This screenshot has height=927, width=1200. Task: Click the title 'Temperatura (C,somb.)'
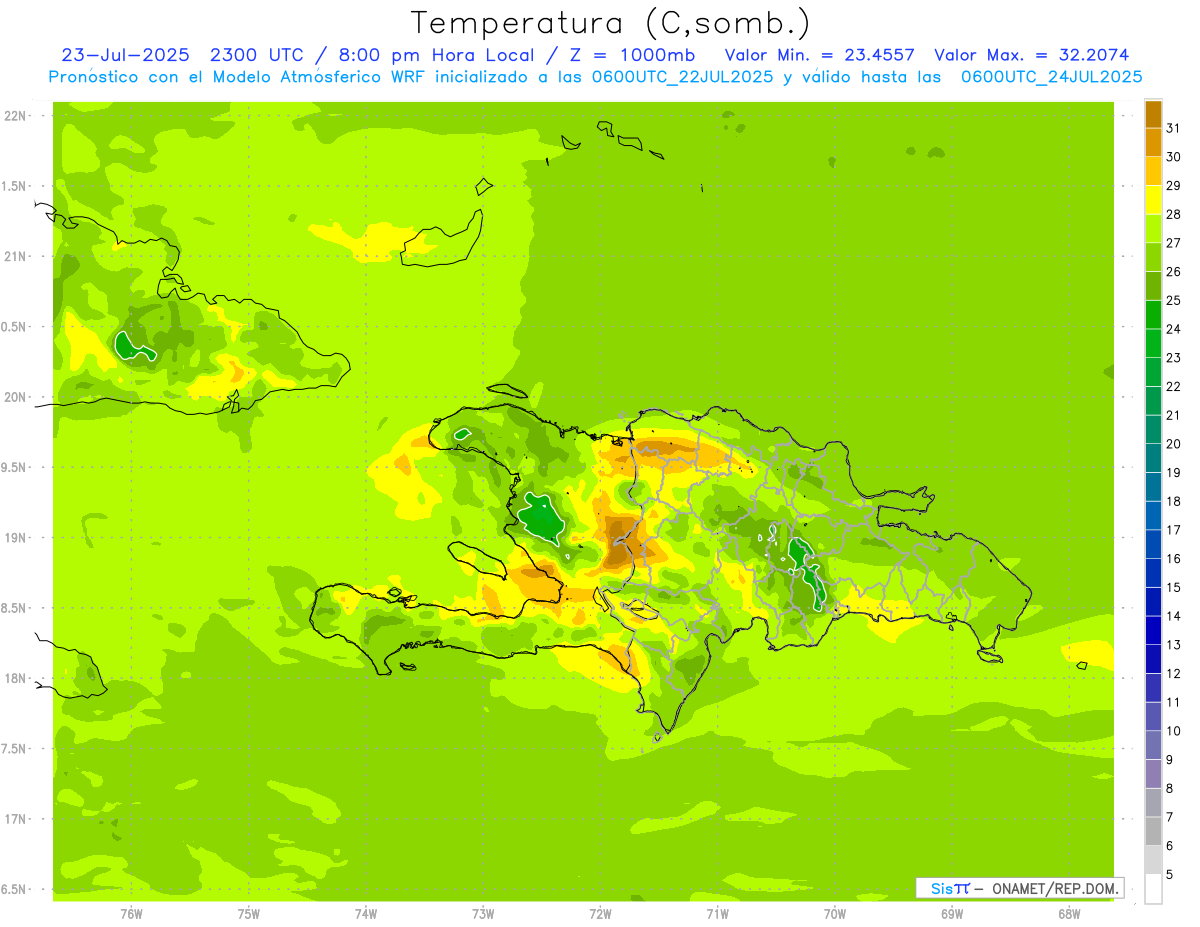(x=610, y=23)
